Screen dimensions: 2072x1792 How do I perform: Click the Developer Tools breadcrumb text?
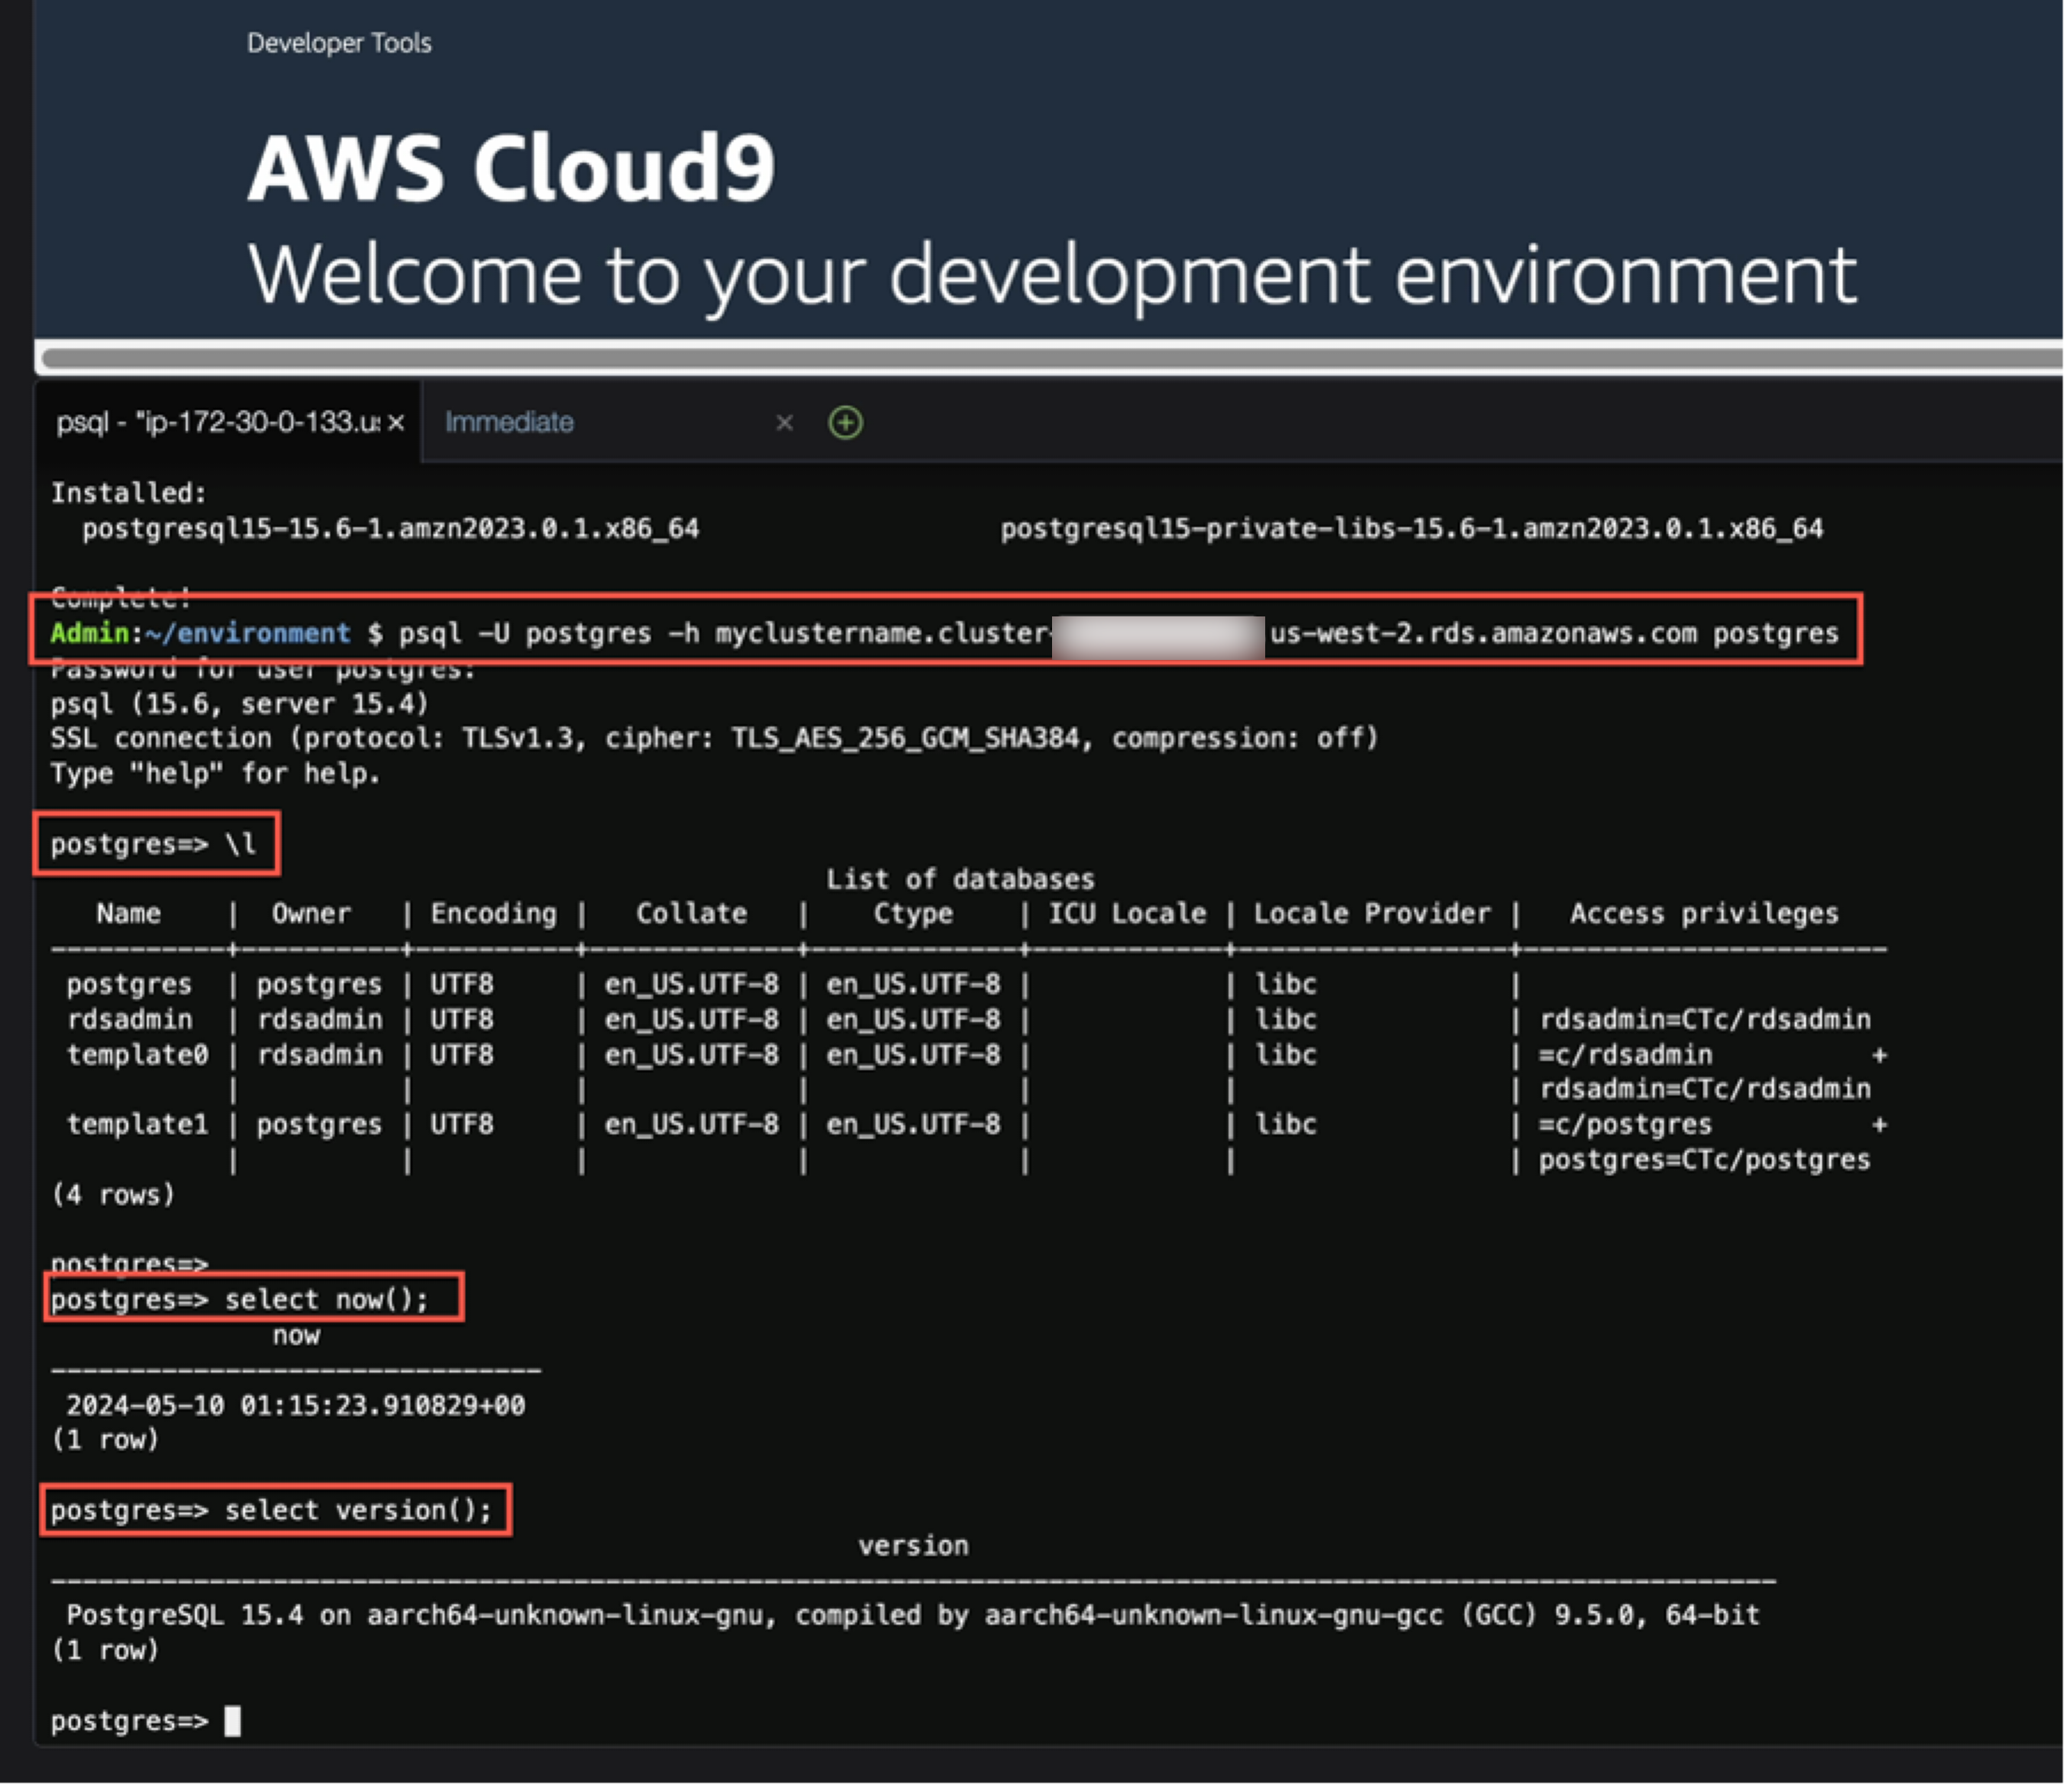(339, 43)
